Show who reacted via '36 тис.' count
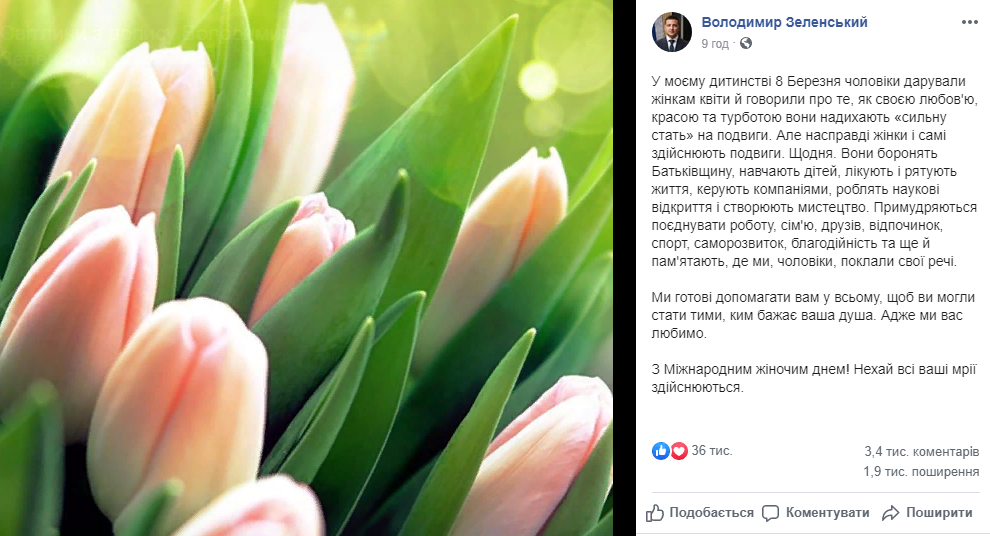 tap(712, 451)
